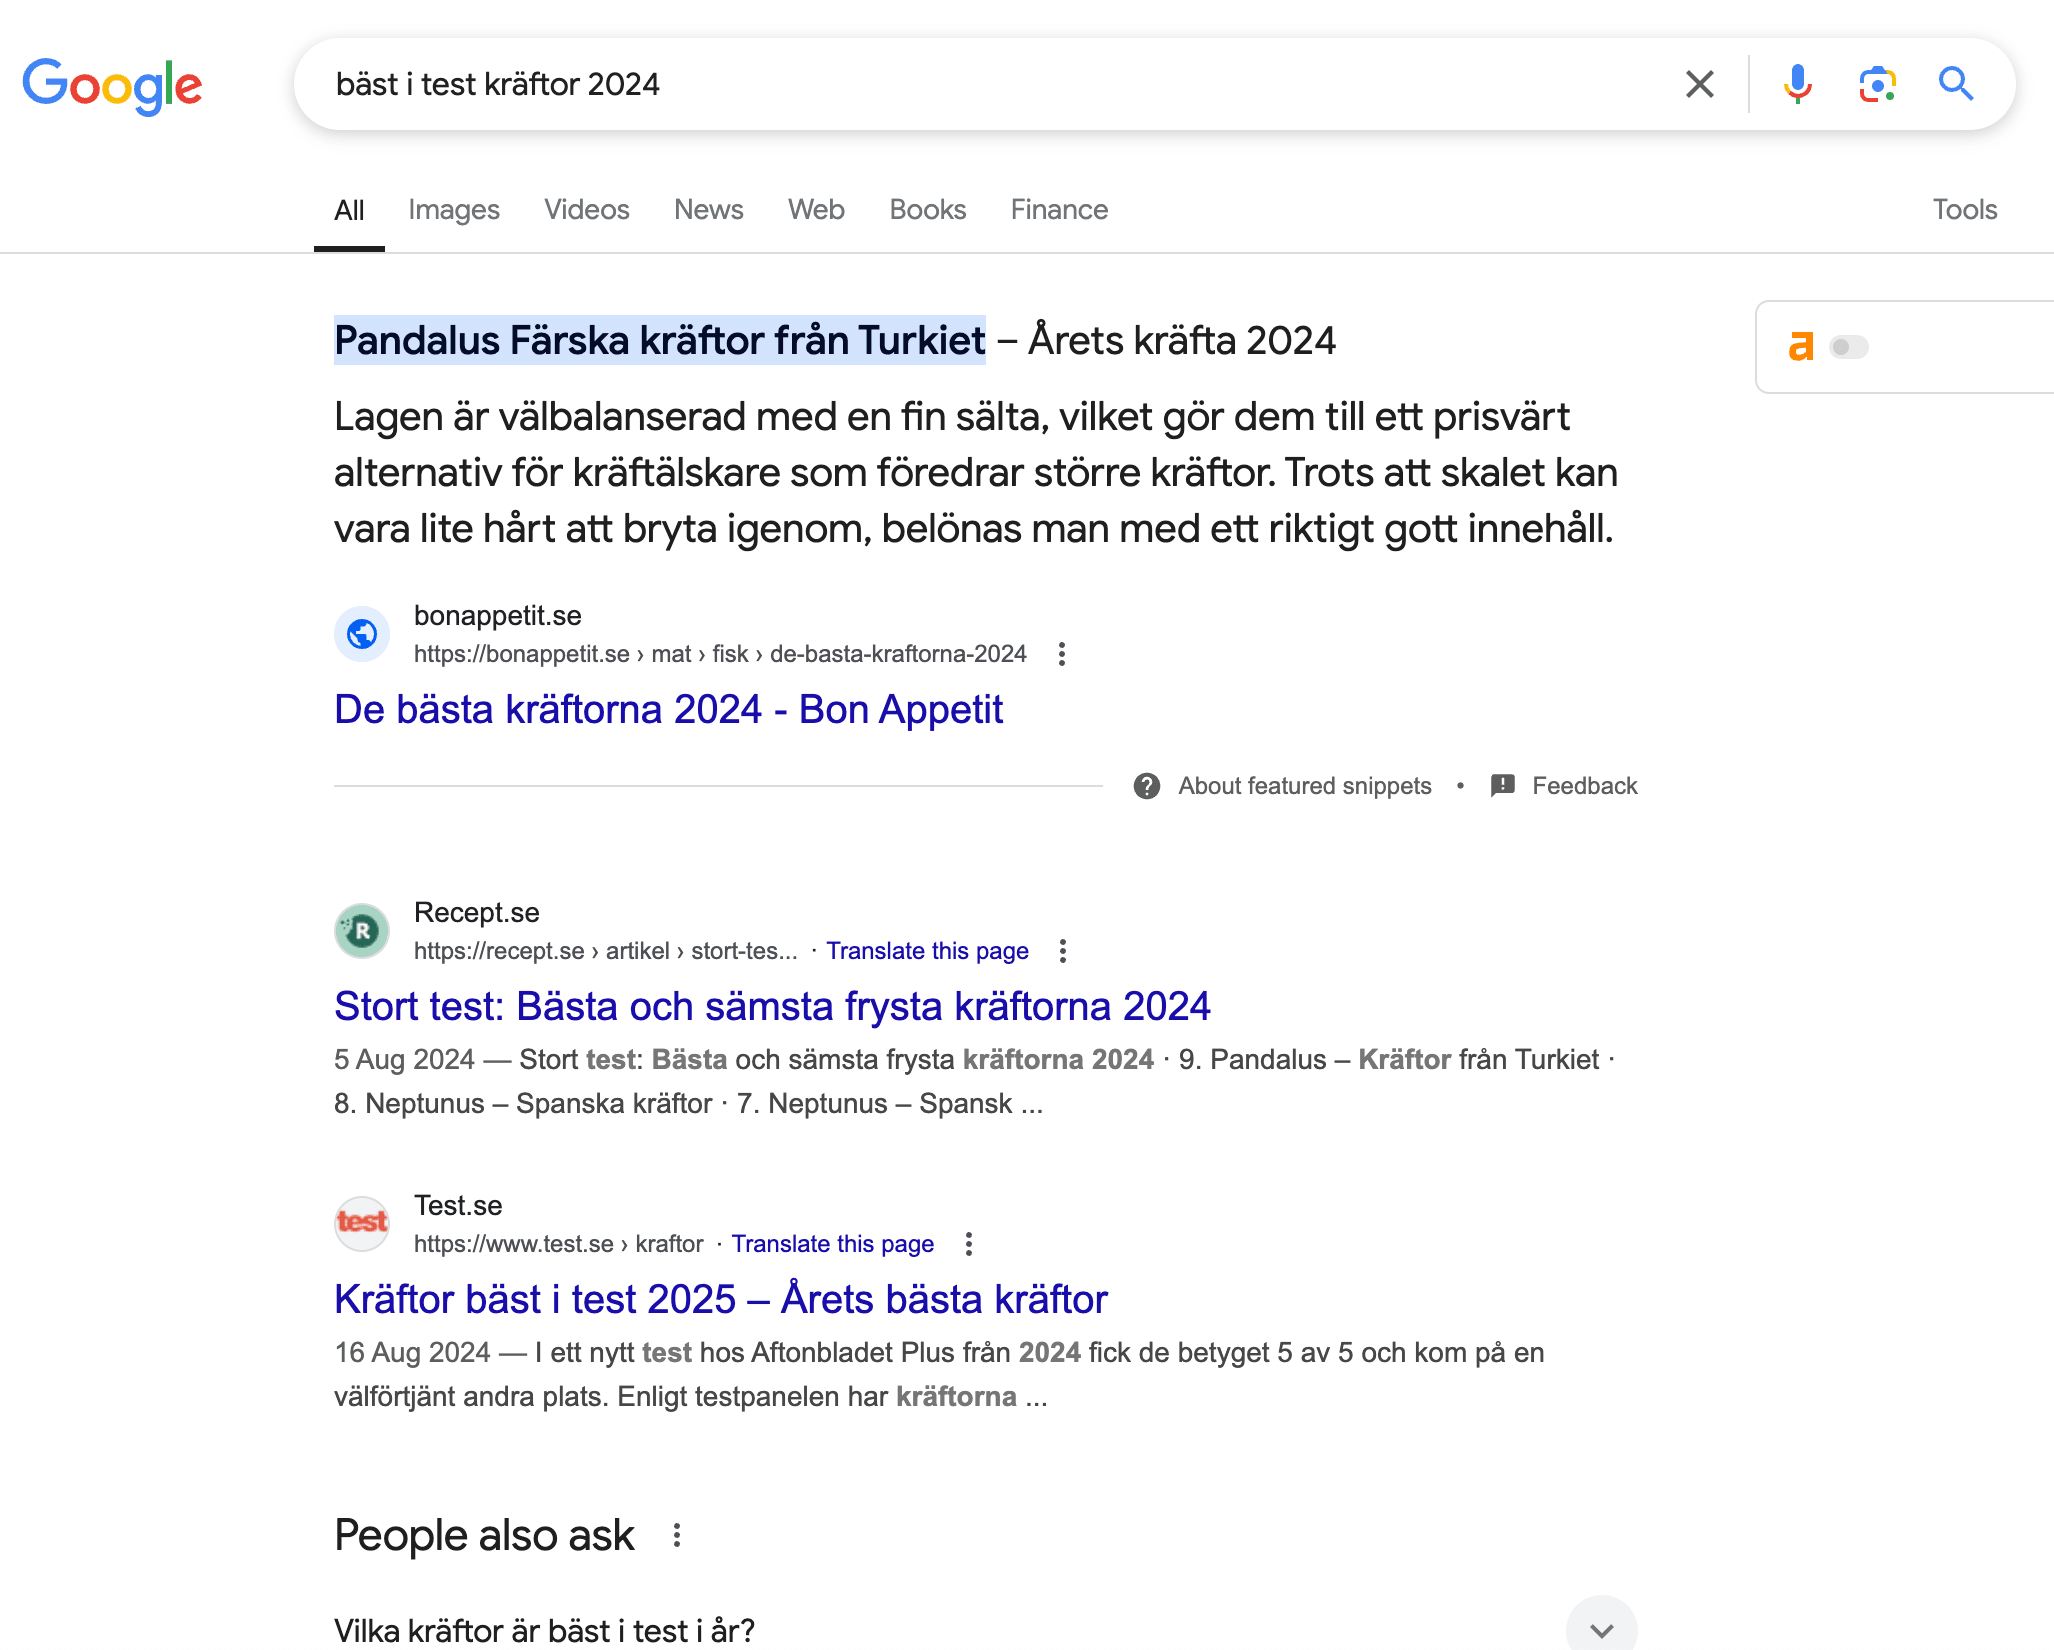
Task: Click the blue magnifier search icon
Action: (1955, 84)
